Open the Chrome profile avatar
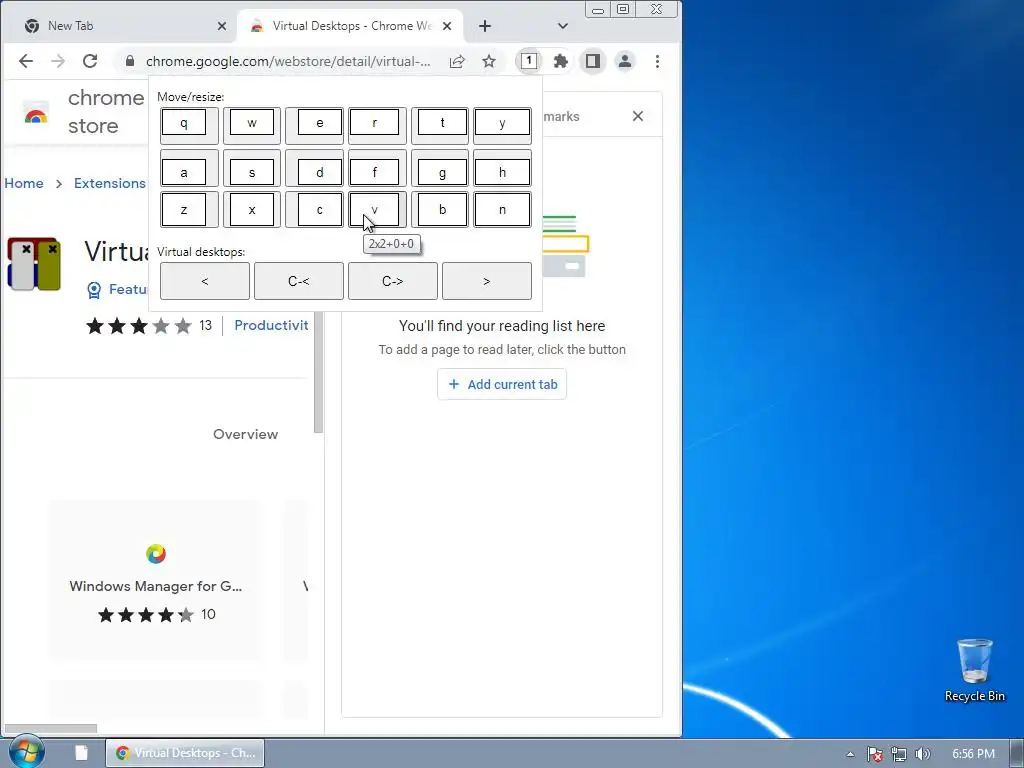1024x768 pixels. [x=625, y=61]
